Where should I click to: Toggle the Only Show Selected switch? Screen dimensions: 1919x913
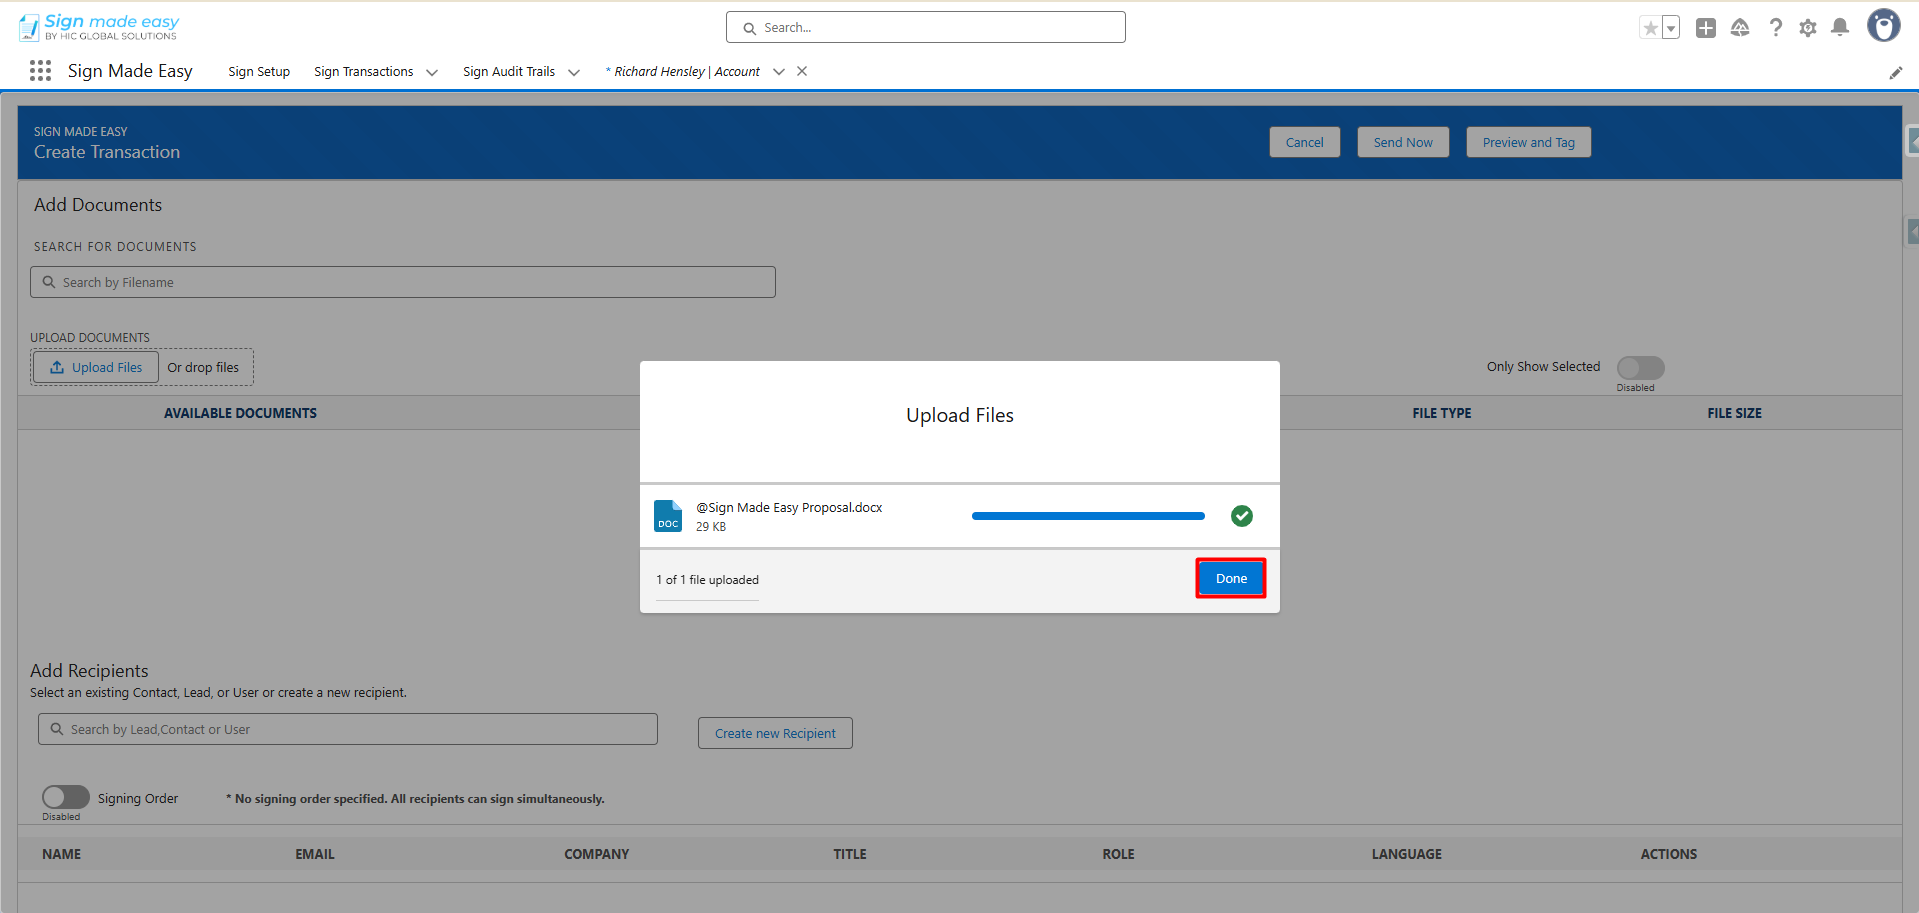(1641, 367)
